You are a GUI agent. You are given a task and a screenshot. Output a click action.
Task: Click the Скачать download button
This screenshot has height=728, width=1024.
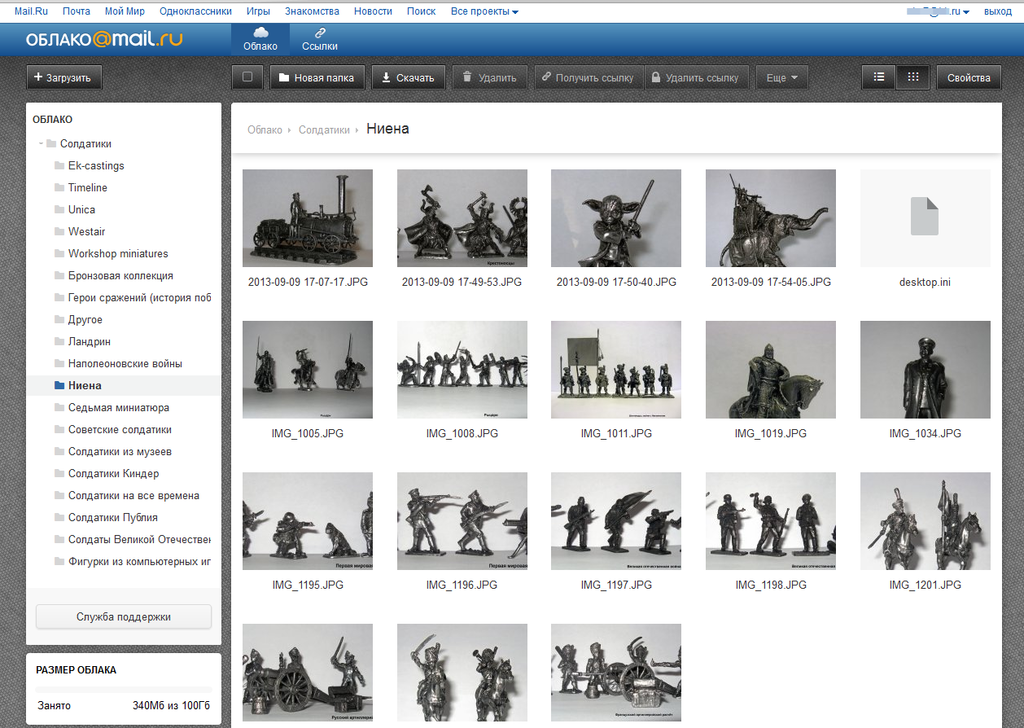coord(408,77)
